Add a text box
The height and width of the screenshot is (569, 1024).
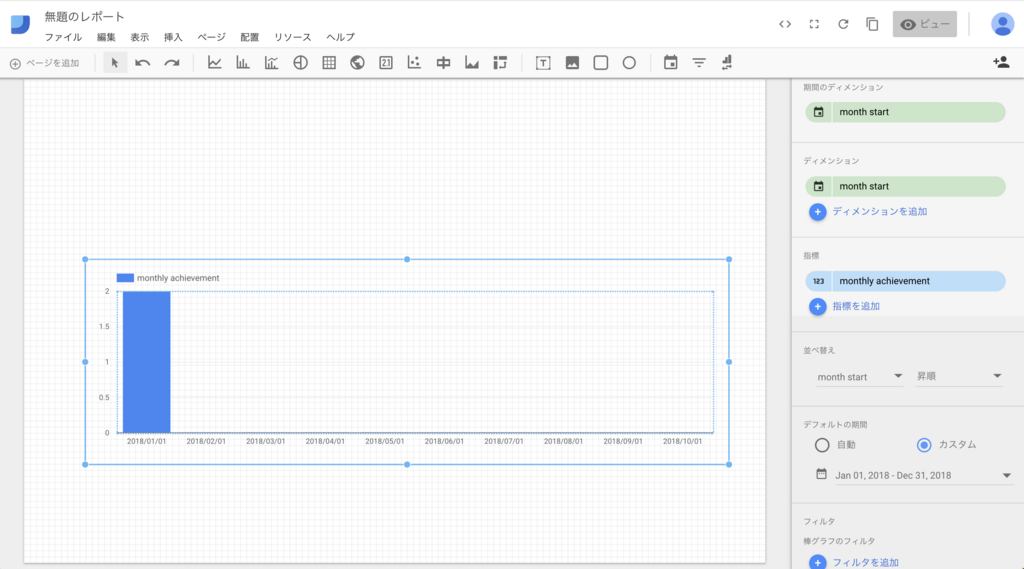tap(543, 63)
